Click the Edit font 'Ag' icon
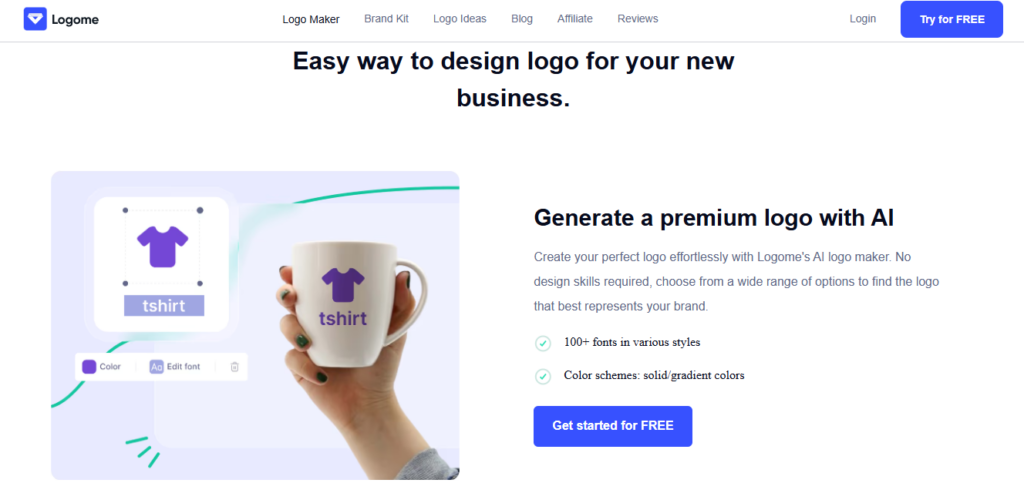 pyautogui.click(x=157, y=367)
